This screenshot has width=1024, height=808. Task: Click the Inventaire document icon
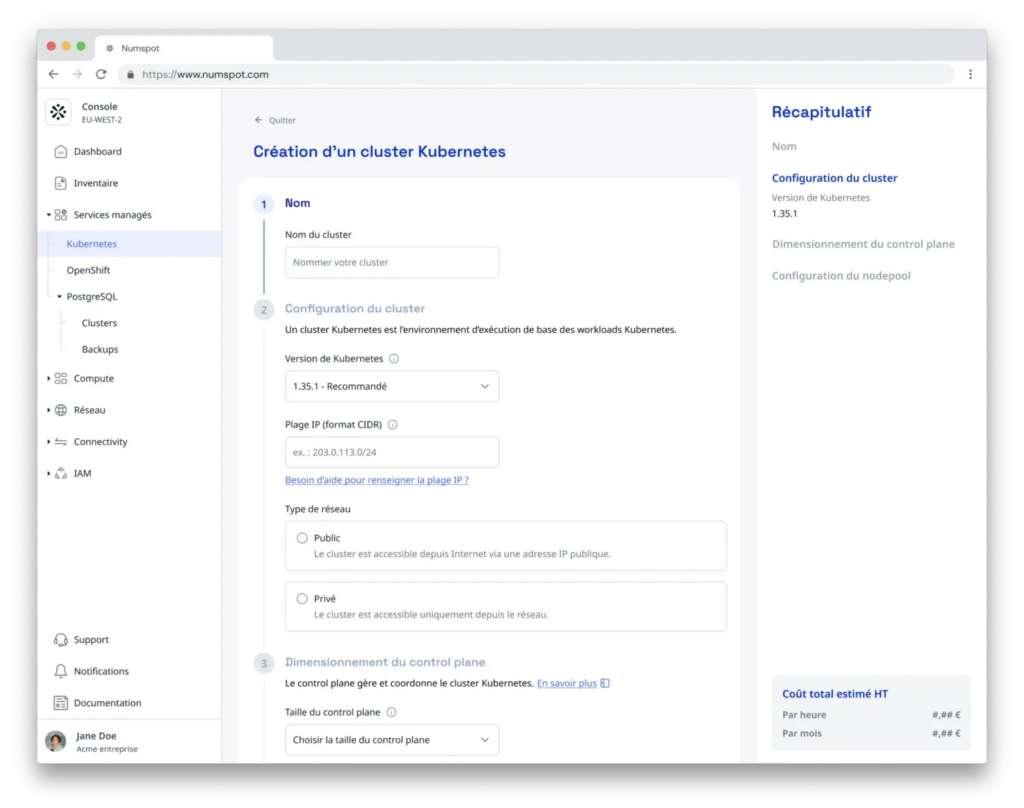coord(61,183)
